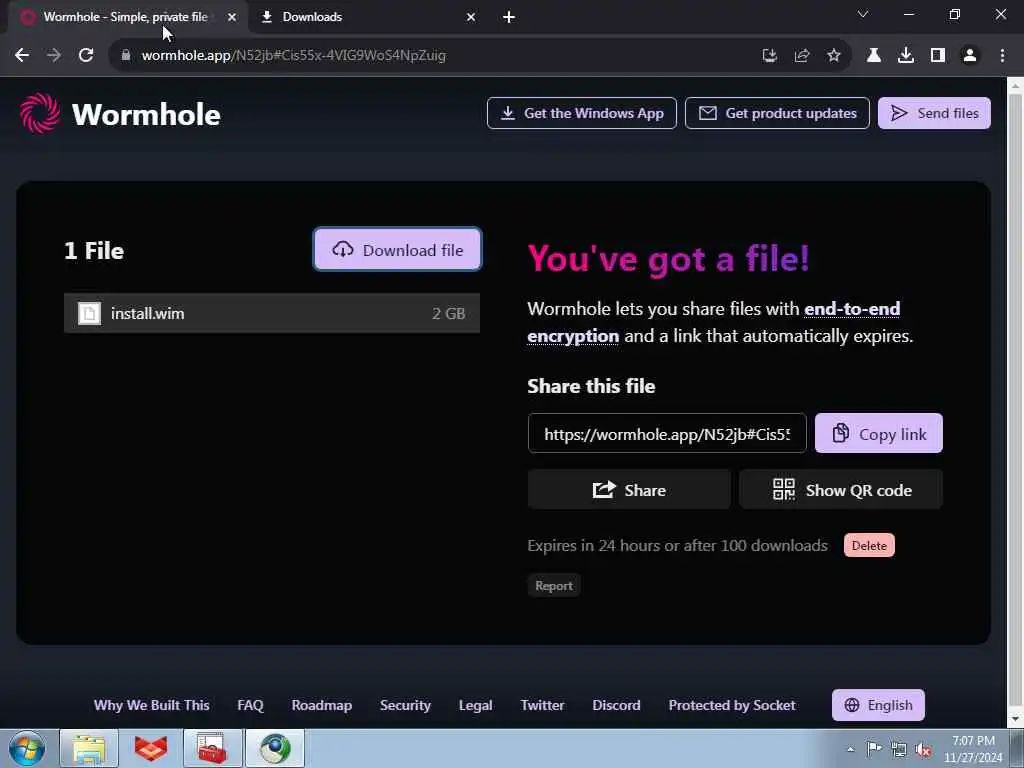Image resolution: width=1024 pixels, height=768 pixels.
Task: Click the browser forward arrow
Action: (x=54, y=56)
